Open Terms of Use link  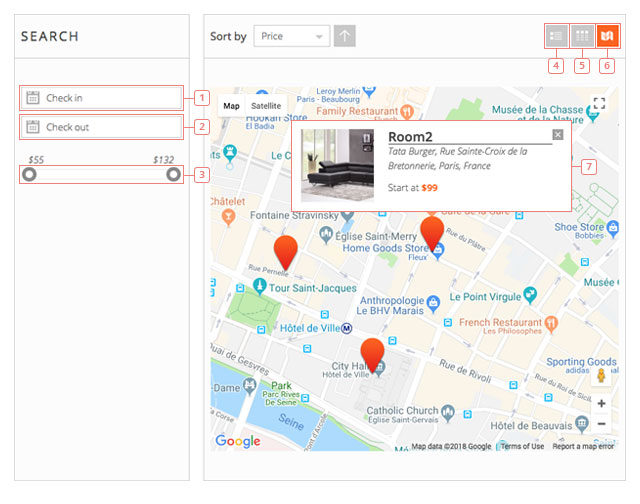tap(522, 446)
